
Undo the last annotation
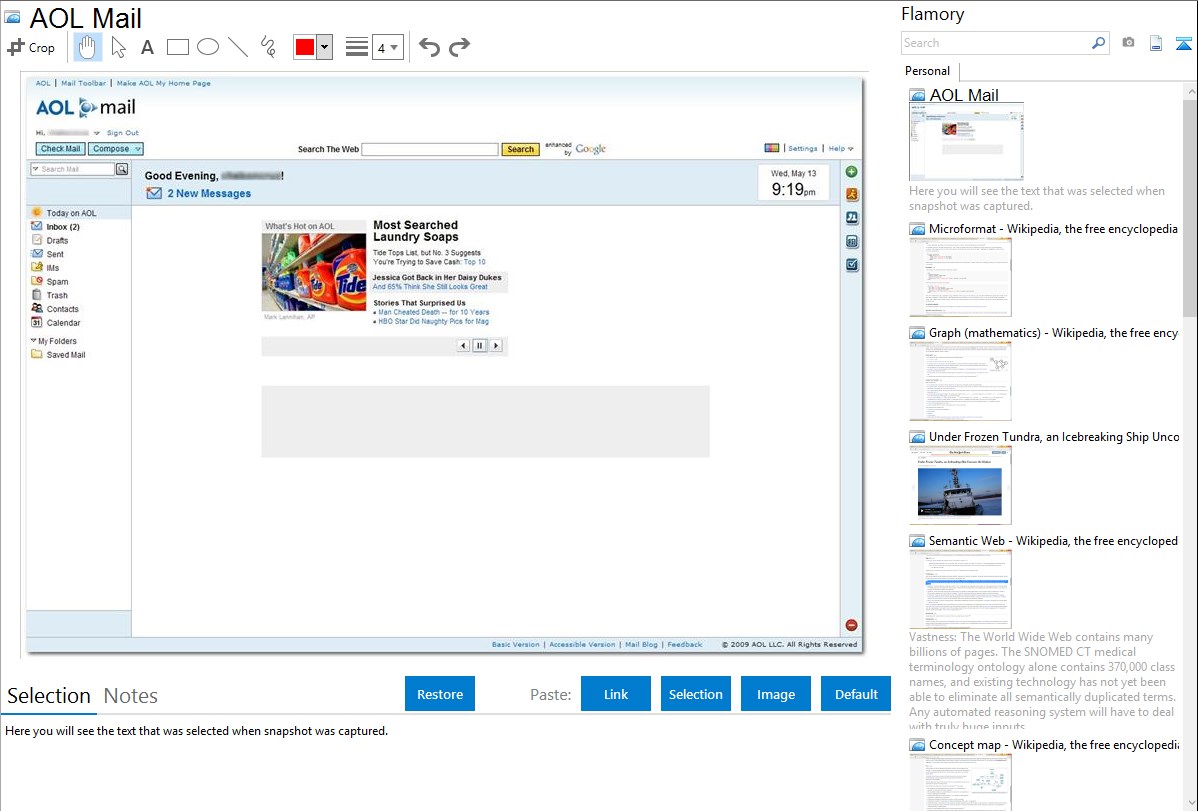pyautogui.click(x=429, y=47)
